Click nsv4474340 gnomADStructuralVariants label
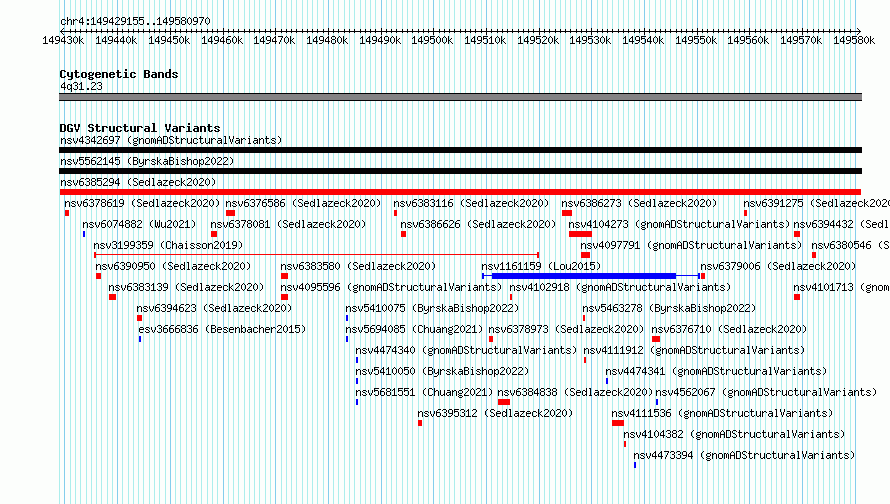 (466, 350)
